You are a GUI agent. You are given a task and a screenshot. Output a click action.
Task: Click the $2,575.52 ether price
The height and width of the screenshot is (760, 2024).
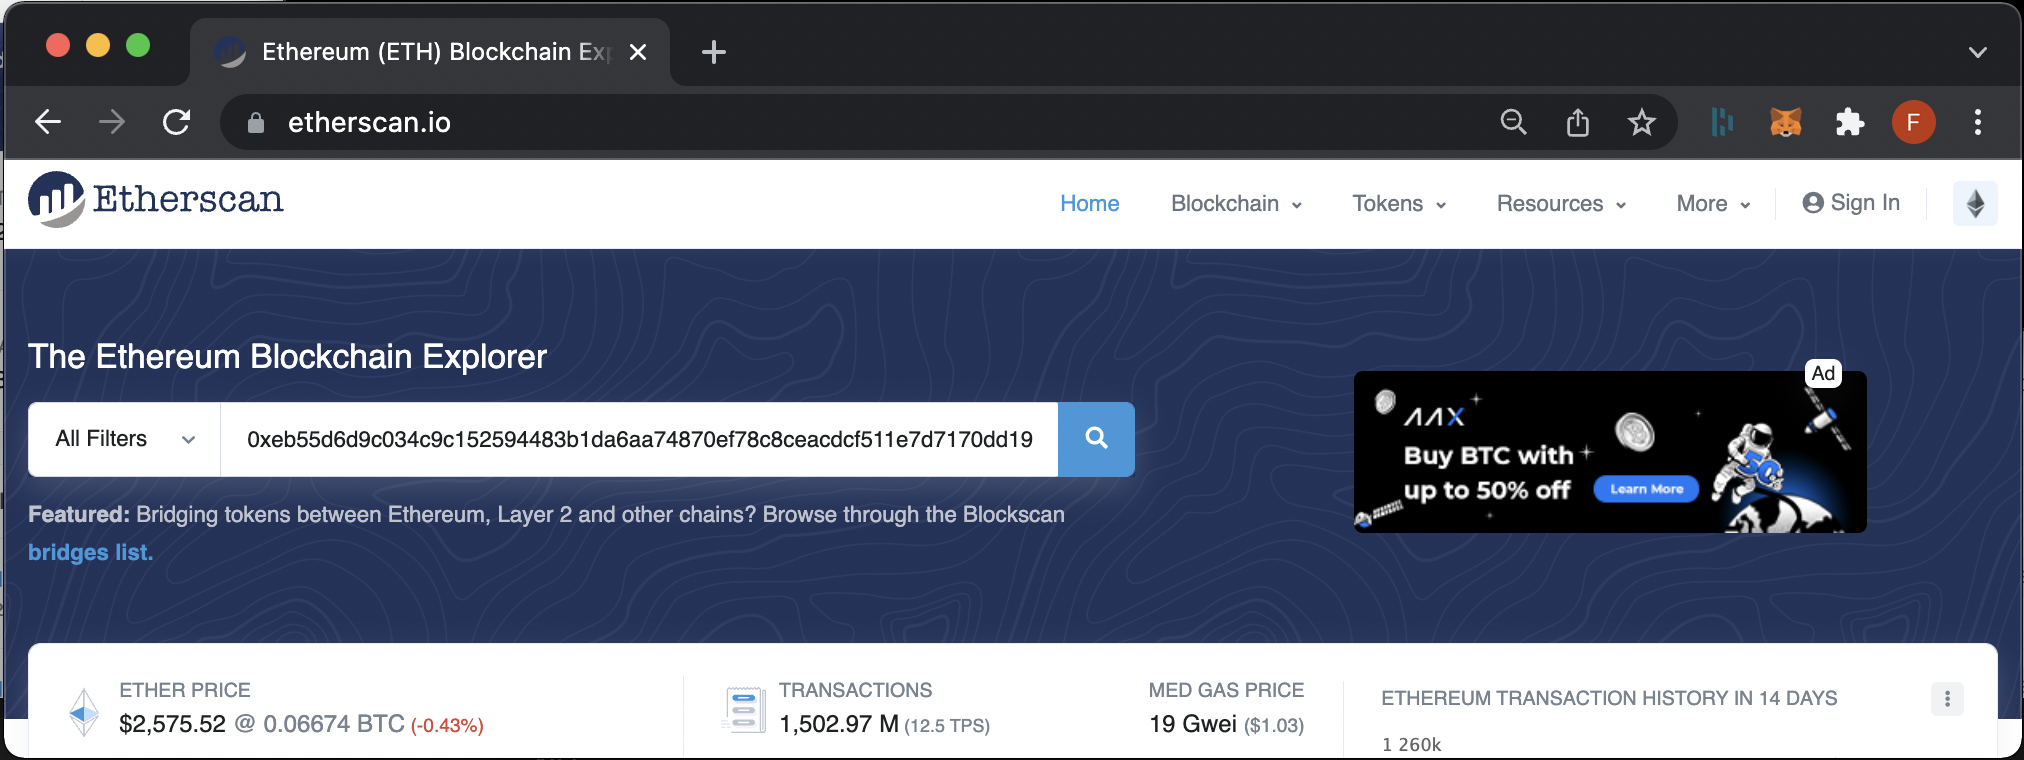[x=172, y=724]
